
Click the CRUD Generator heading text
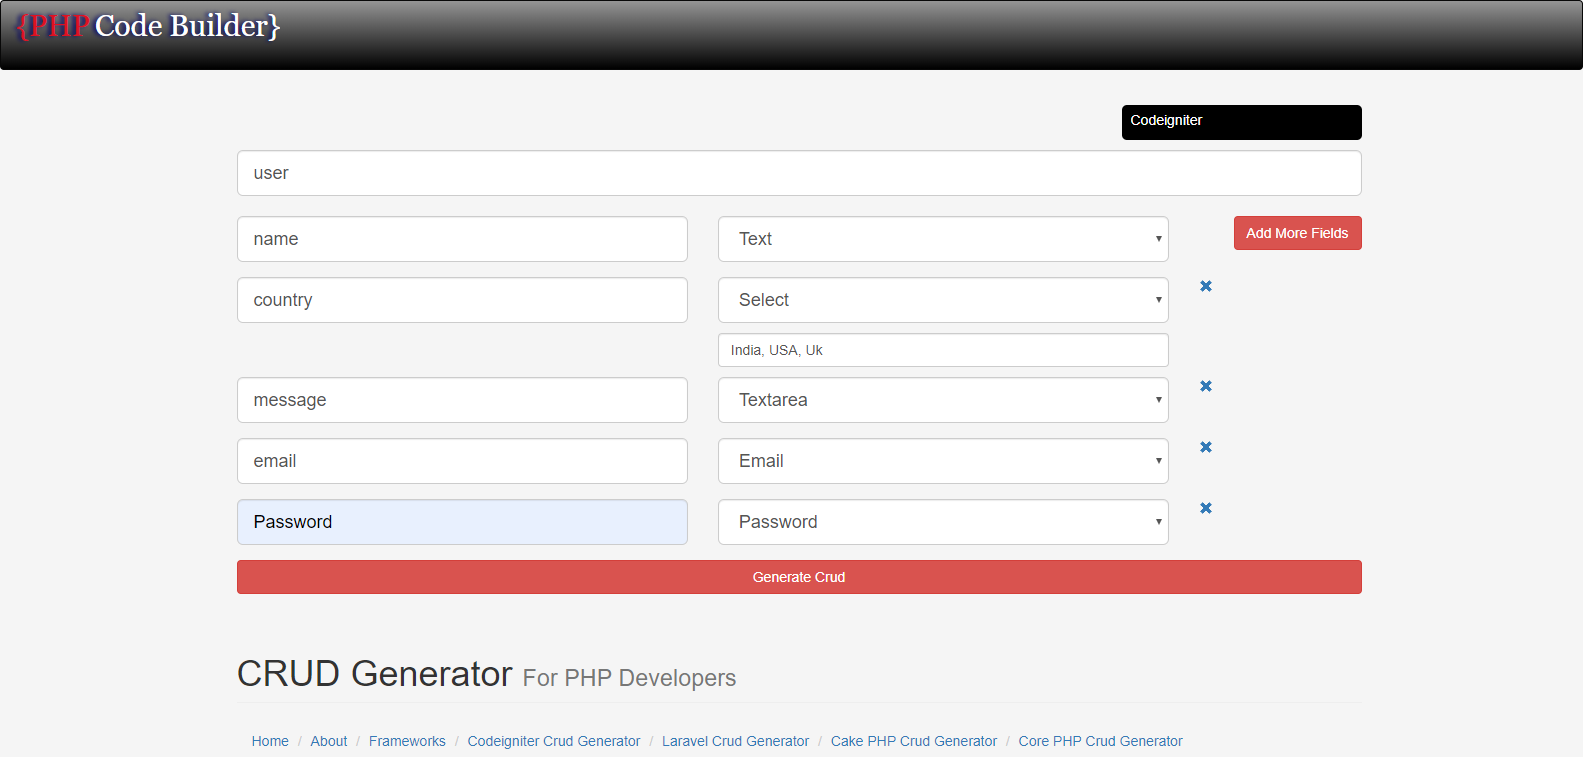[375, 674]
